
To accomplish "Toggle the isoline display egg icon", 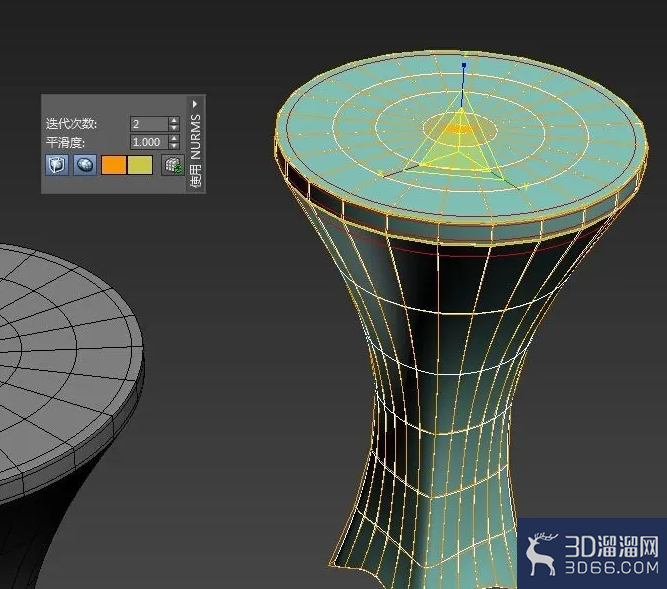I will tap(85, 165).
